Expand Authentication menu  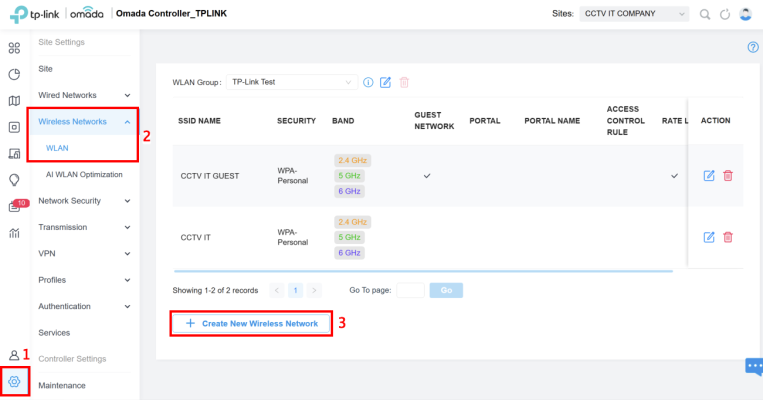(84, 306)
